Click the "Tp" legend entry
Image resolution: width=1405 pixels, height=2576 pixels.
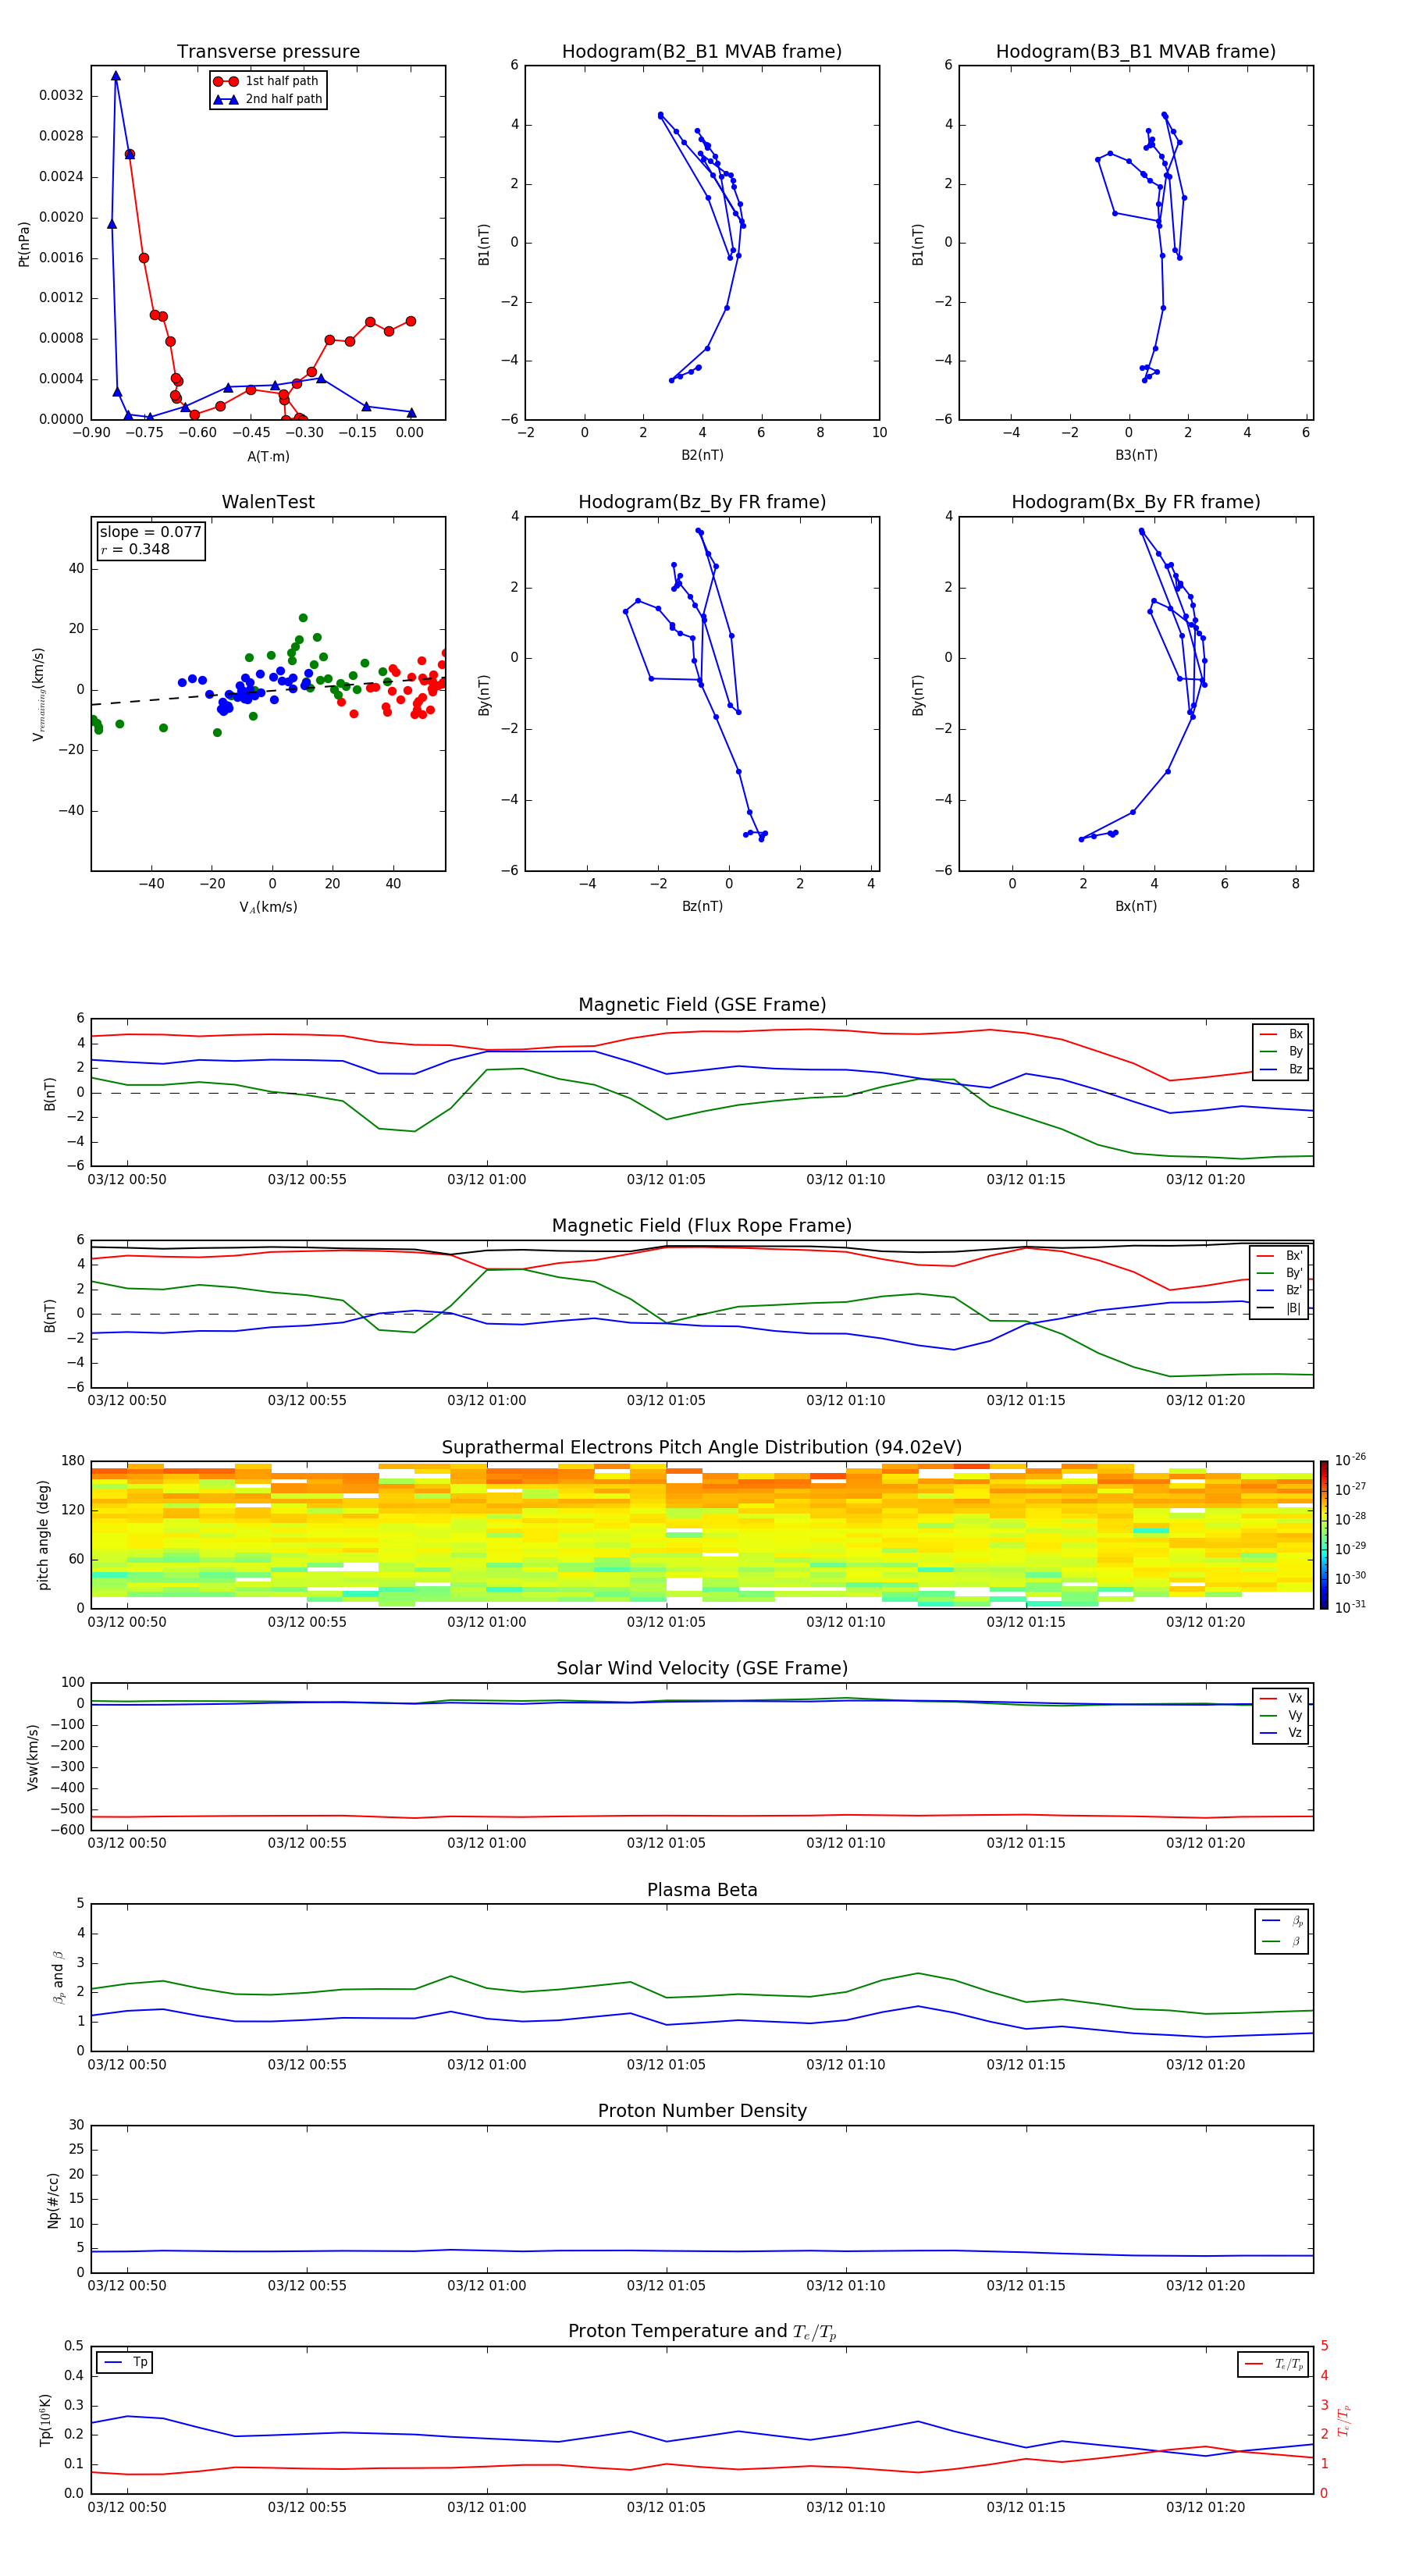coord(124,2362)
